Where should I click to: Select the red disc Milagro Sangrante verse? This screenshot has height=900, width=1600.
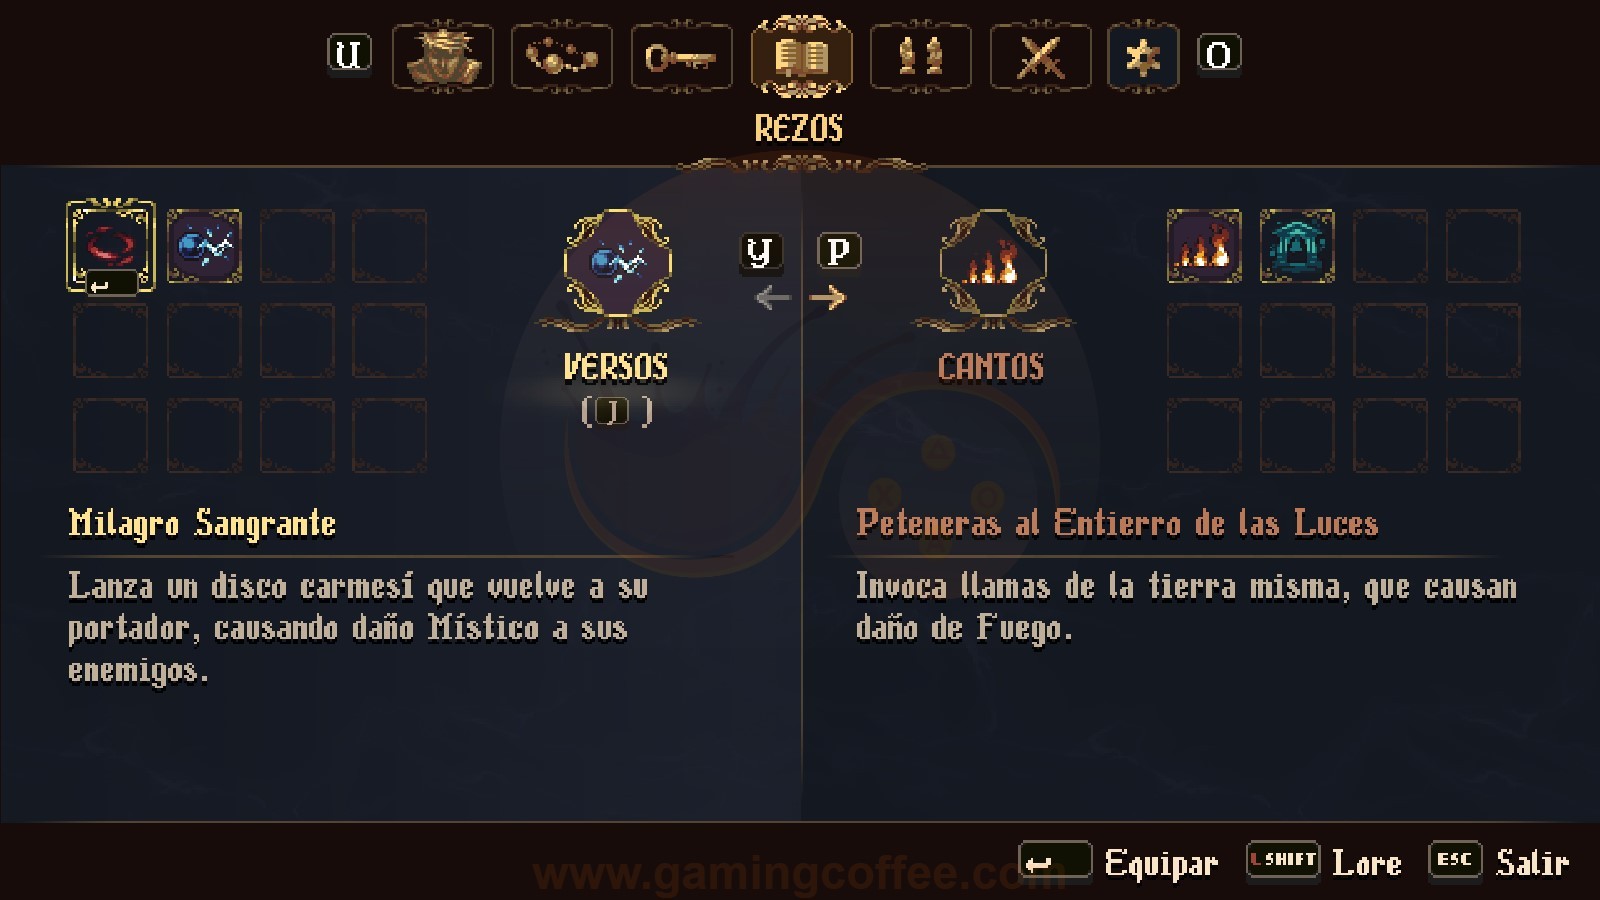[x=110, y=246]
